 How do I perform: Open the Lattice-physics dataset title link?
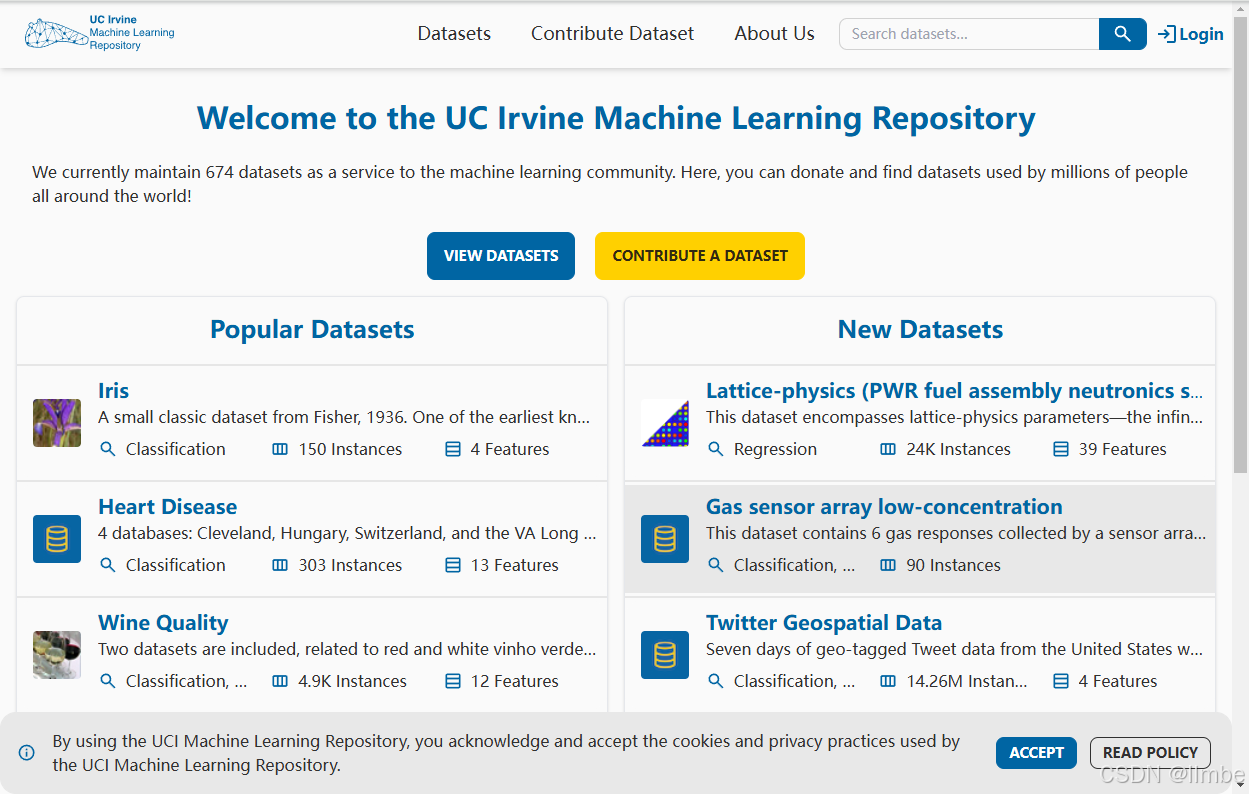click(954, 391)
